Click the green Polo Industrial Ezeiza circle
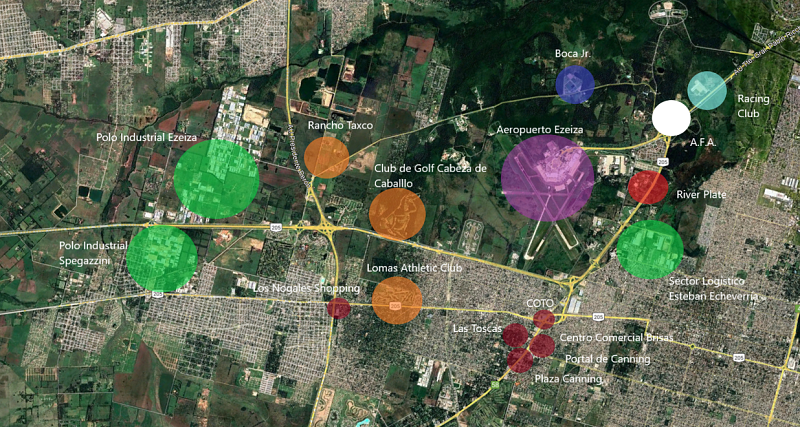 pyautogui.click(x=217, y=179)
